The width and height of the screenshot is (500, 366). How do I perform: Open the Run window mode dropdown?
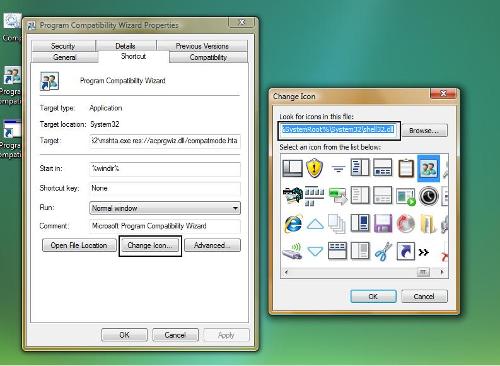click(x=165, y=208)
